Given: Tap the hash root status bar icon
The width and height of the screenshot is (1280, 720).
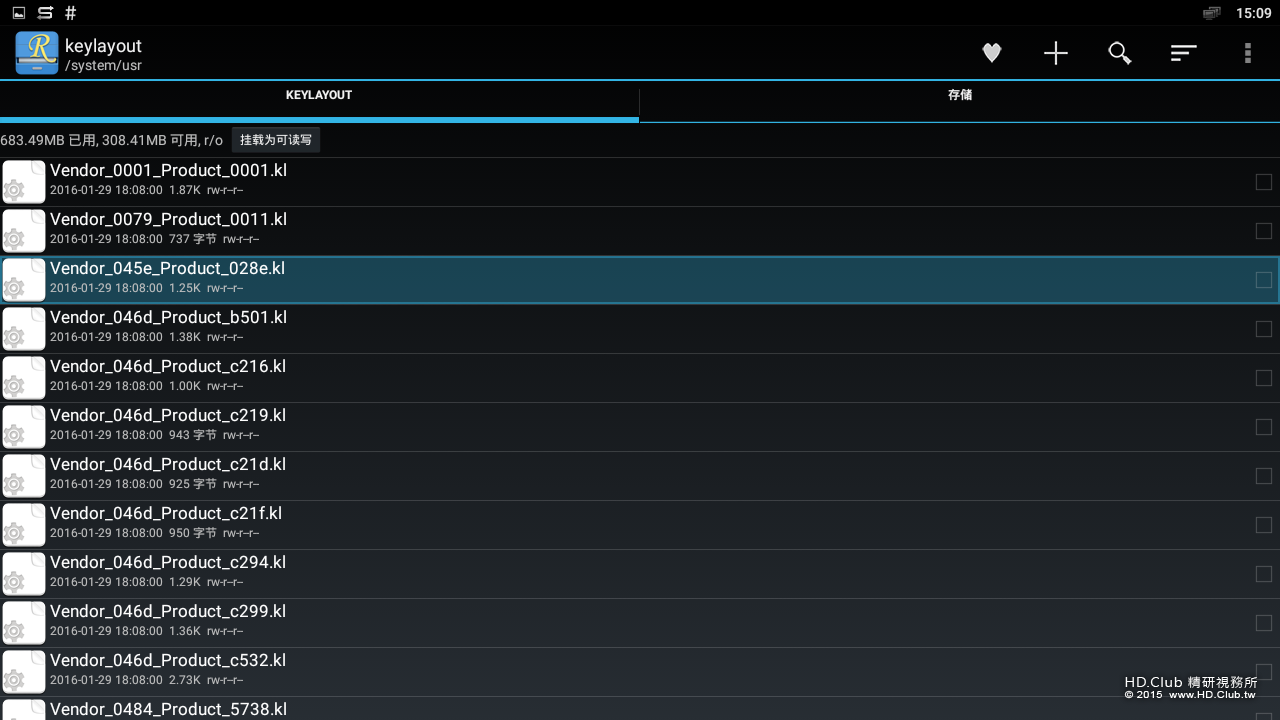Looking at the screenshot, I should [x=70, y=13].
